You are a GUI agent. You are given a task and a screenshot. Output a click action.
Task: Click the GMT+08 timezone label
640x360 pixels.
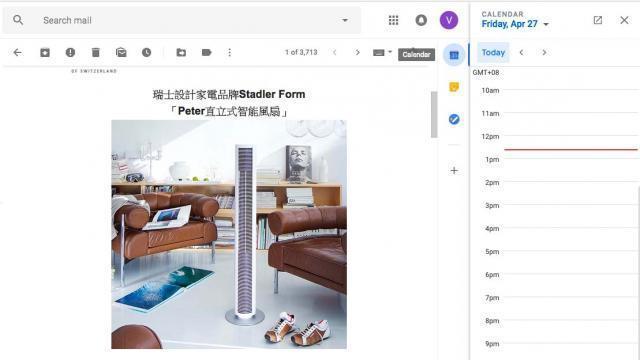tap(486, 72)
